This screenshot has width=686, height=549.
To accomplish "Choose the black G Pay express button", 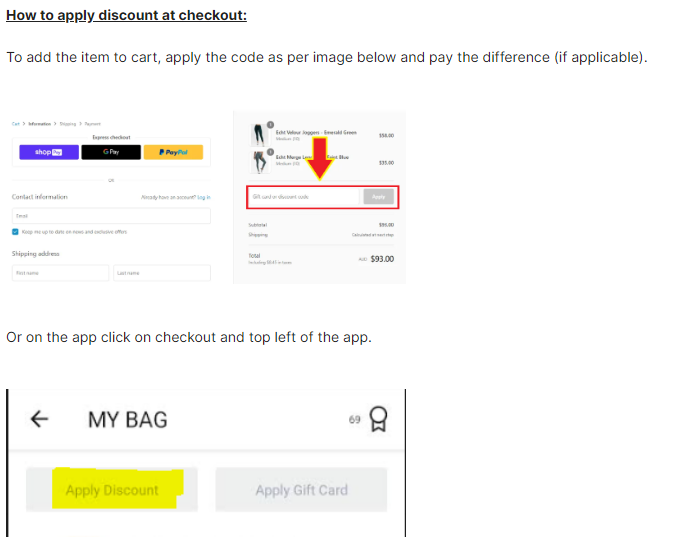I will click(x=111, y=152).
